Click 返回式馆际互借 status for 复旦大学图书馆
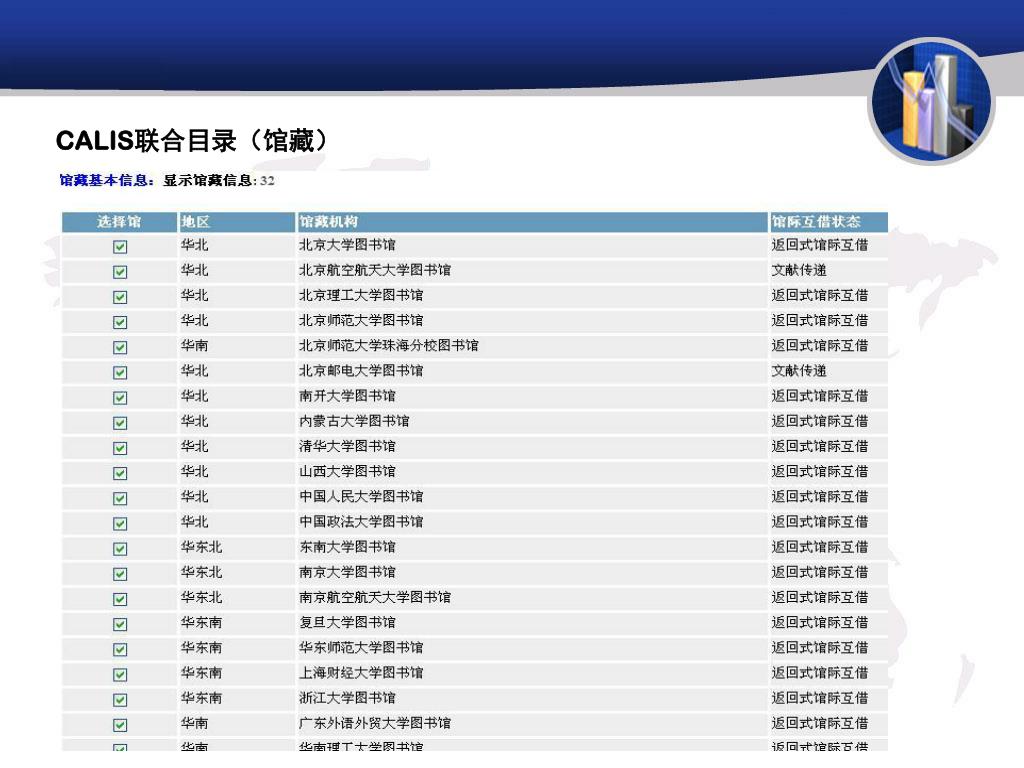 (820, 622)
